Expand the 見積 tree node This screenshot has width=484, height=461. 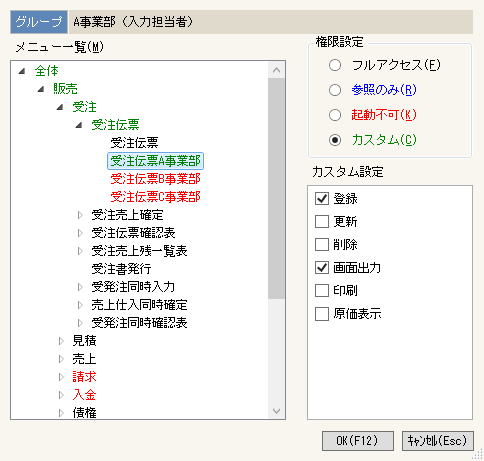coord(61,341)
